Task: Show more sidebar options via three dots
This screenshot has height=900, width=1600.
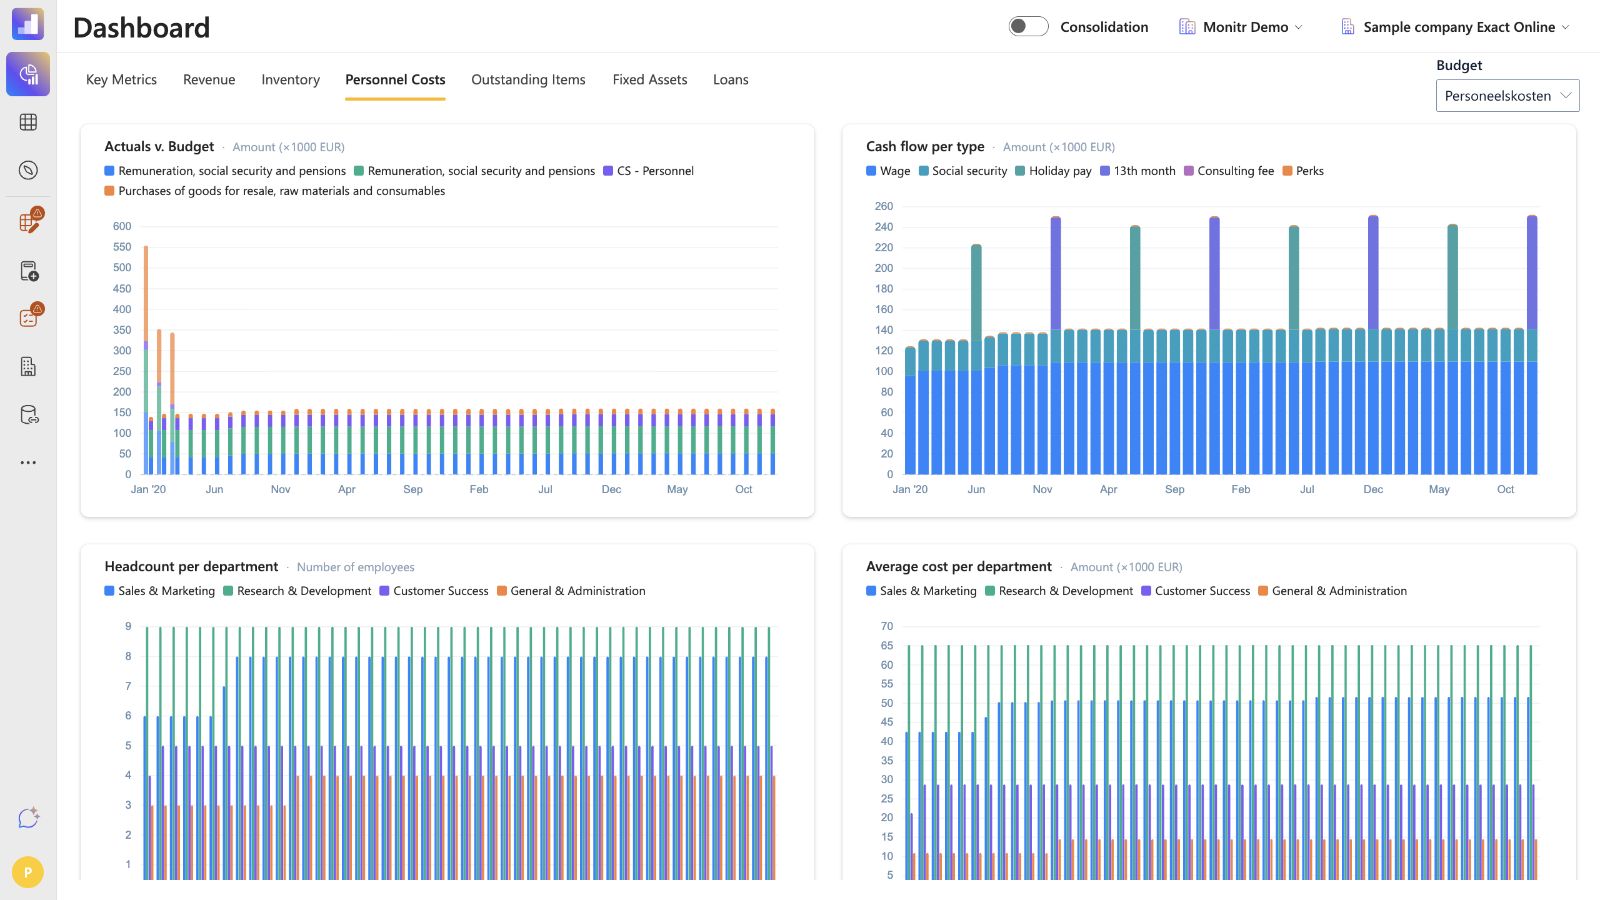Action: click(28, 462)
